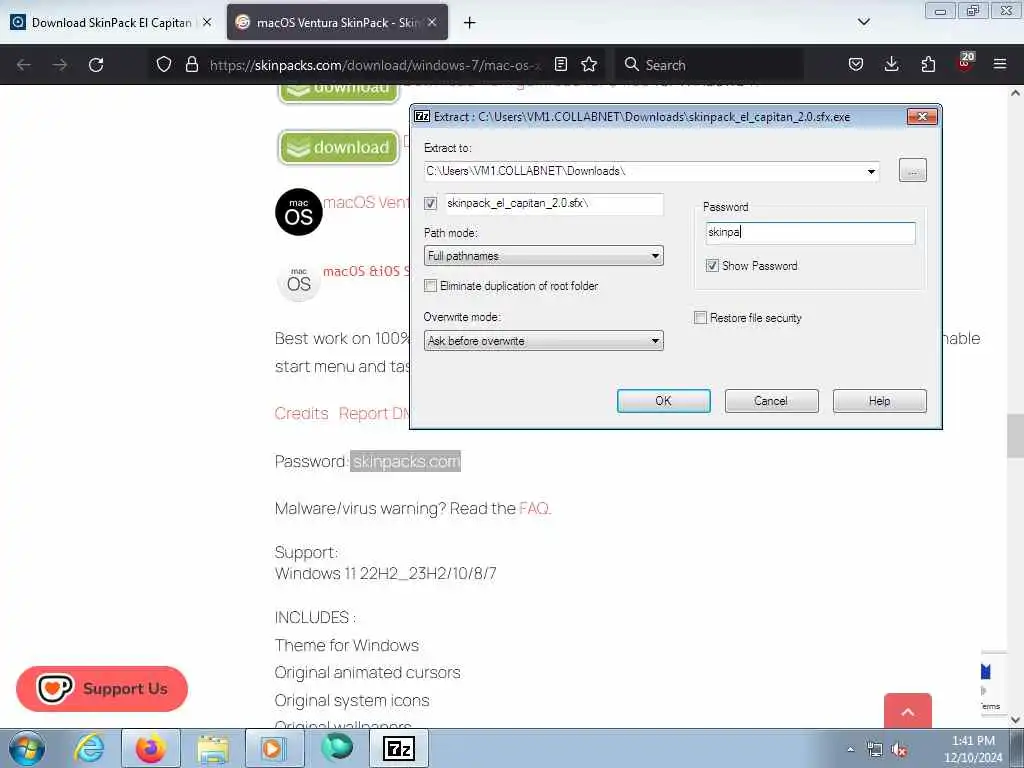Toggle reader view icon in address bar

pos(560,64)
